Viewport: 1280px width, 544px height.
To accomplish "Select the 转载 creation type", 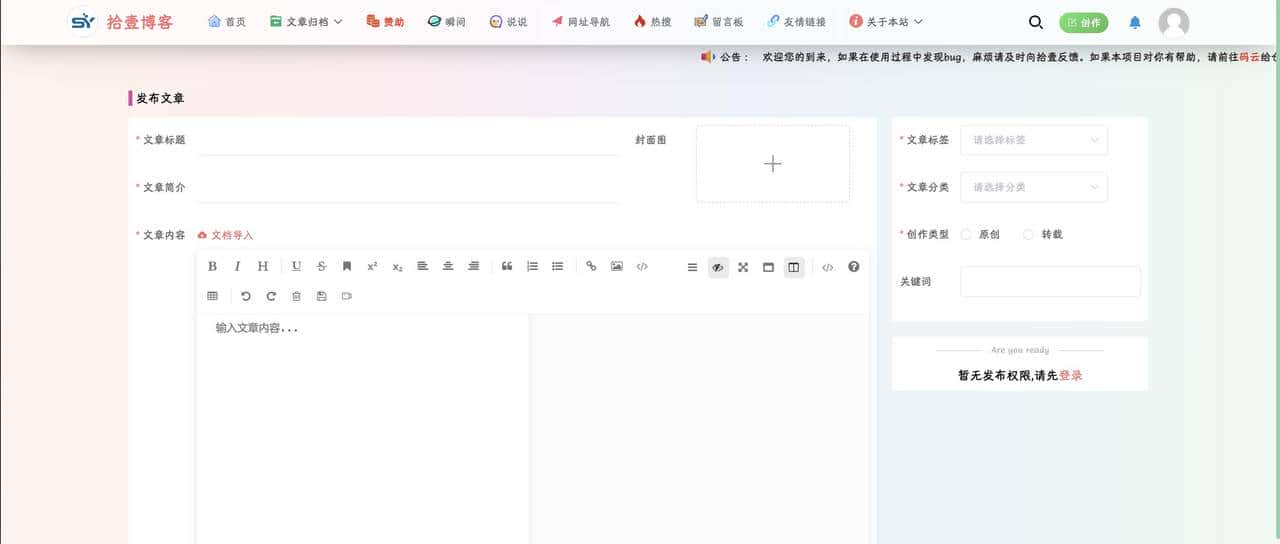I will [1043, 234].
